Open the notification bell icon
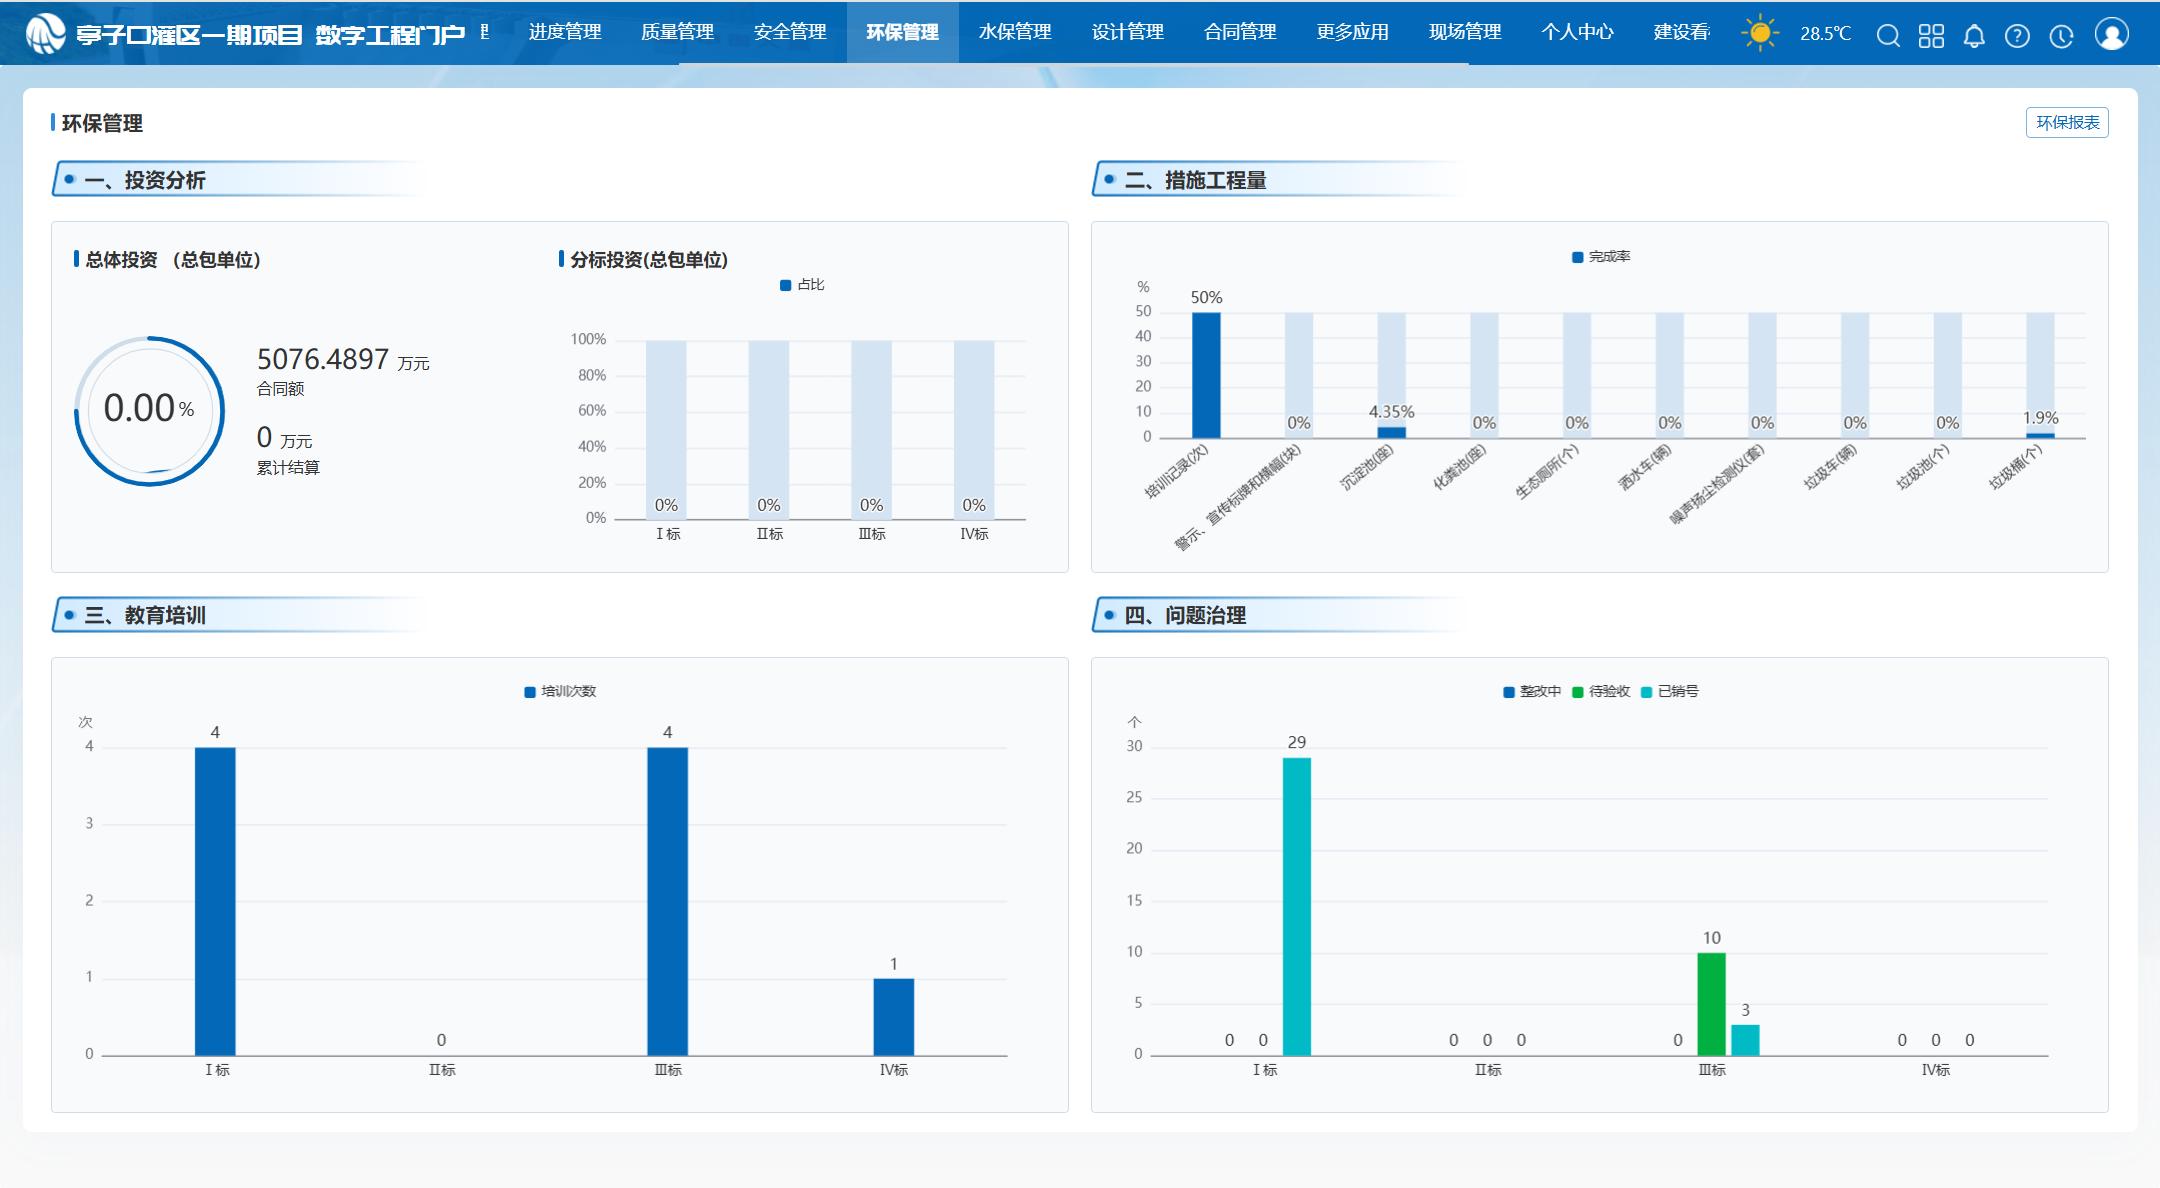 click(x=1974, y=36)
